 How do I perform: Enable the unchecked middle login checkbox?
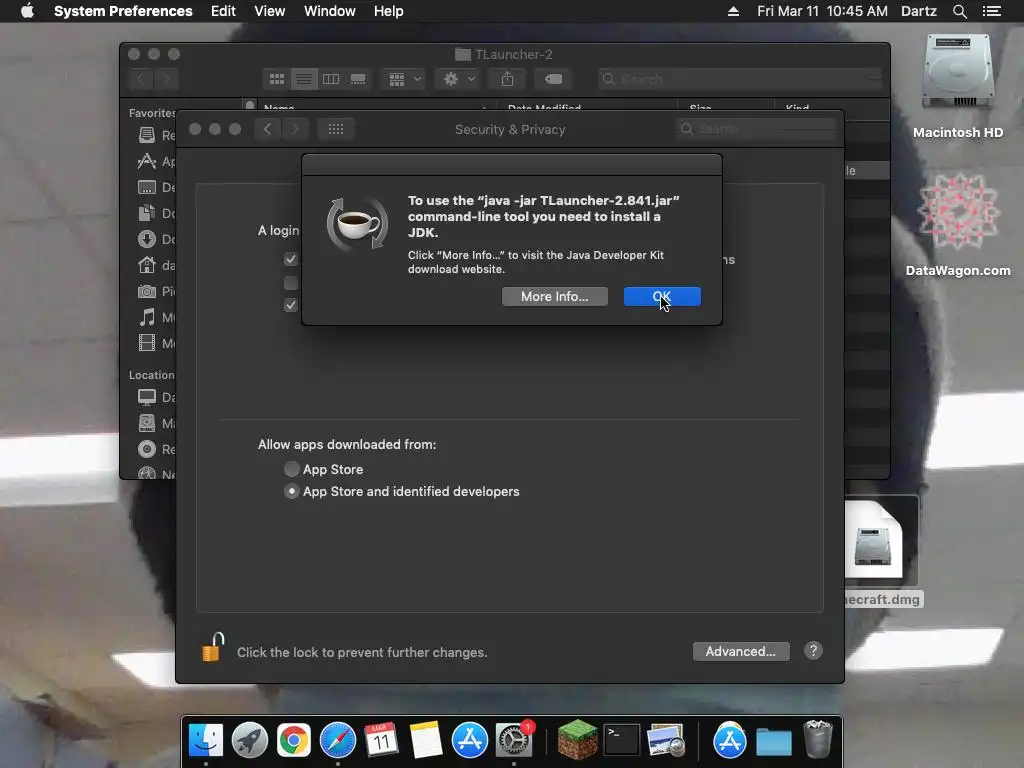coord(291,283)
